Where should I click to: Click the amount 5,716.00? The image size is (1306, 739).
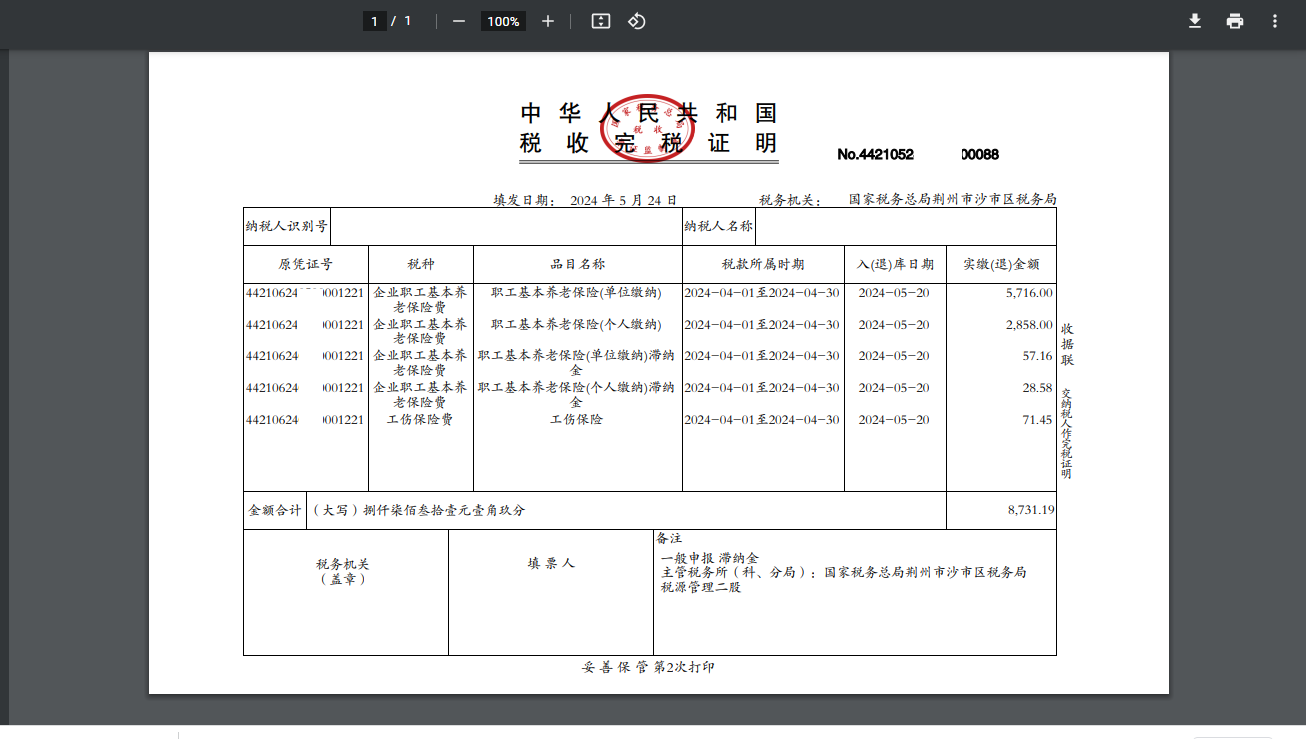(x=1029, y=293)
